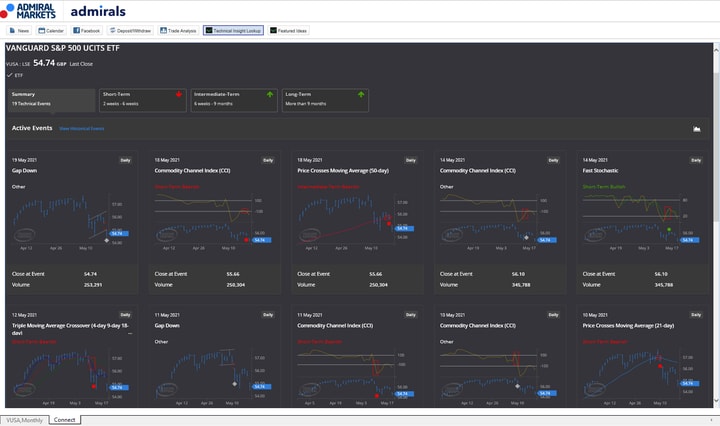Switch to the Intermediate-Term tab

pyautogui.click(x=234, y=100)
